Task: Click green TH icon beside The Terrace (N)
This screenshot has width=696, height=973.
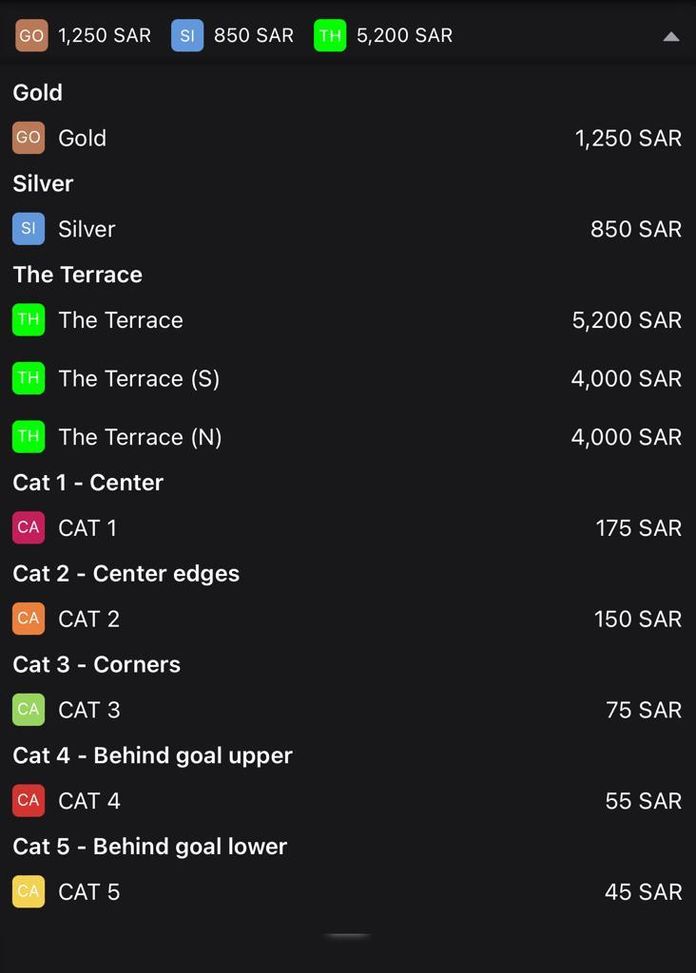Action: pyautogui.click(x=28, y=437)
